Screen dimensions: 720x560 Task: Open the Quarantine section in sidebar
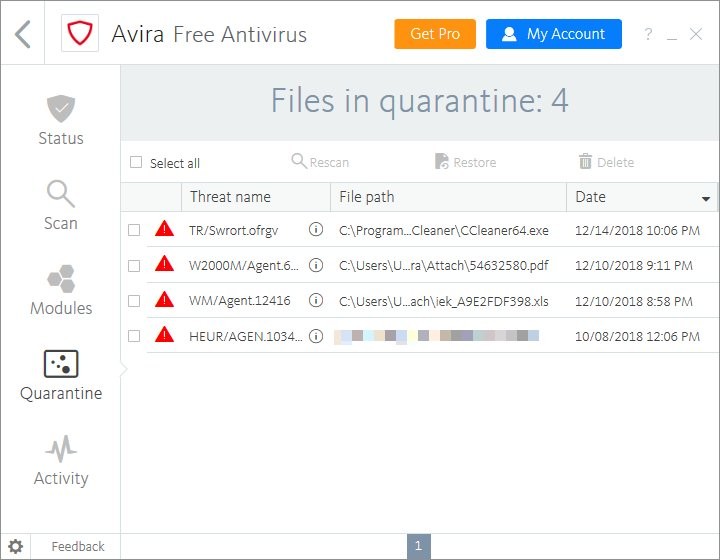pyautogui.click(x=61, y=375)
